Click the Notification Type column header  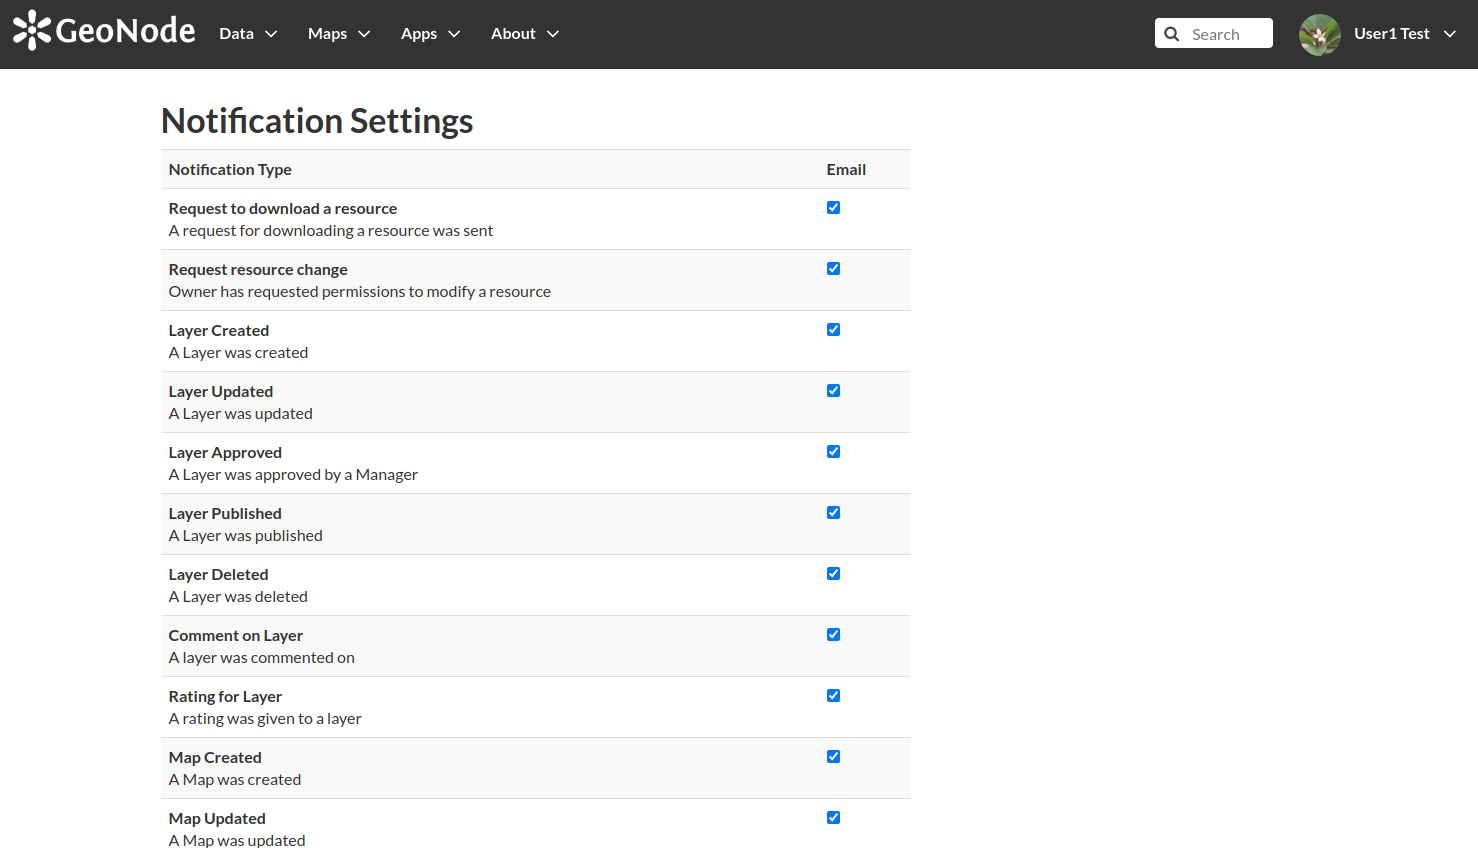(230, 170)
